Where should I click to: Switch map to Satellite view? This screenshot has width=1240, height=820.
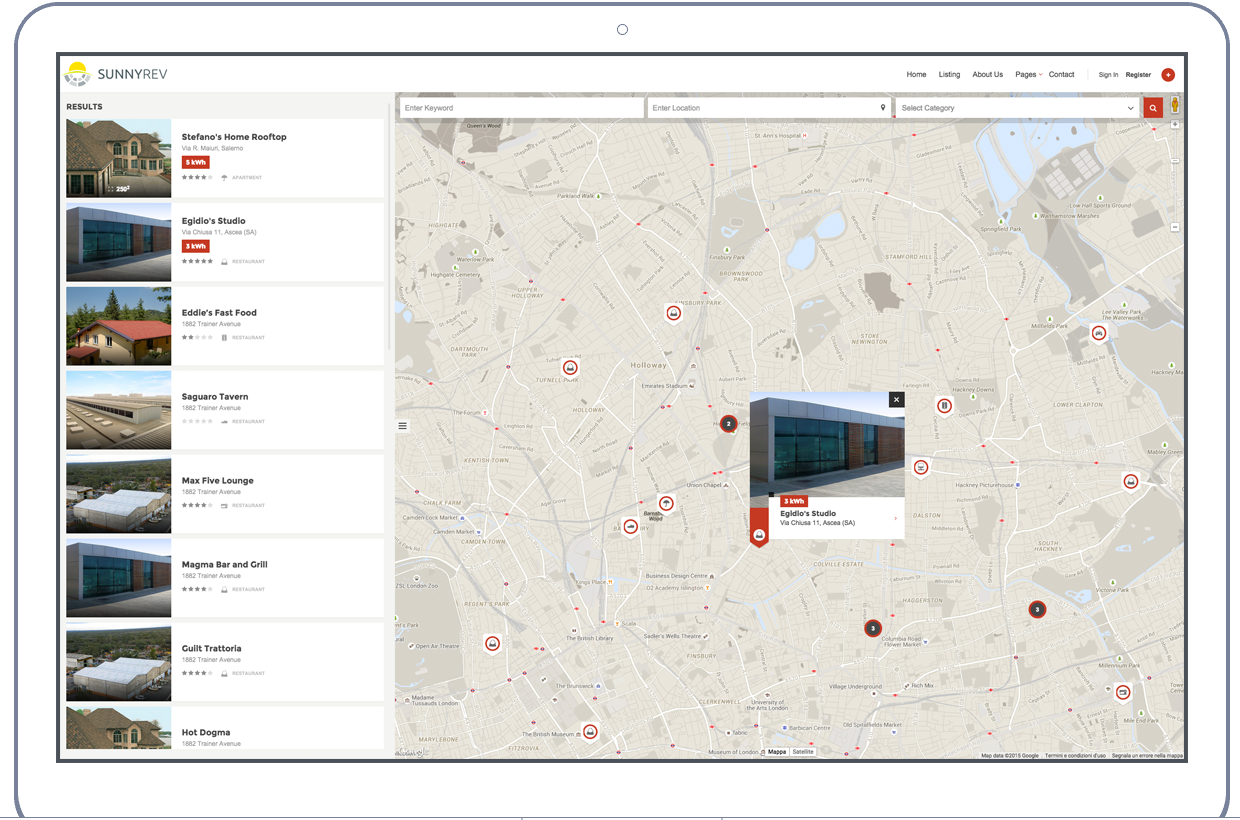(803, 752)
